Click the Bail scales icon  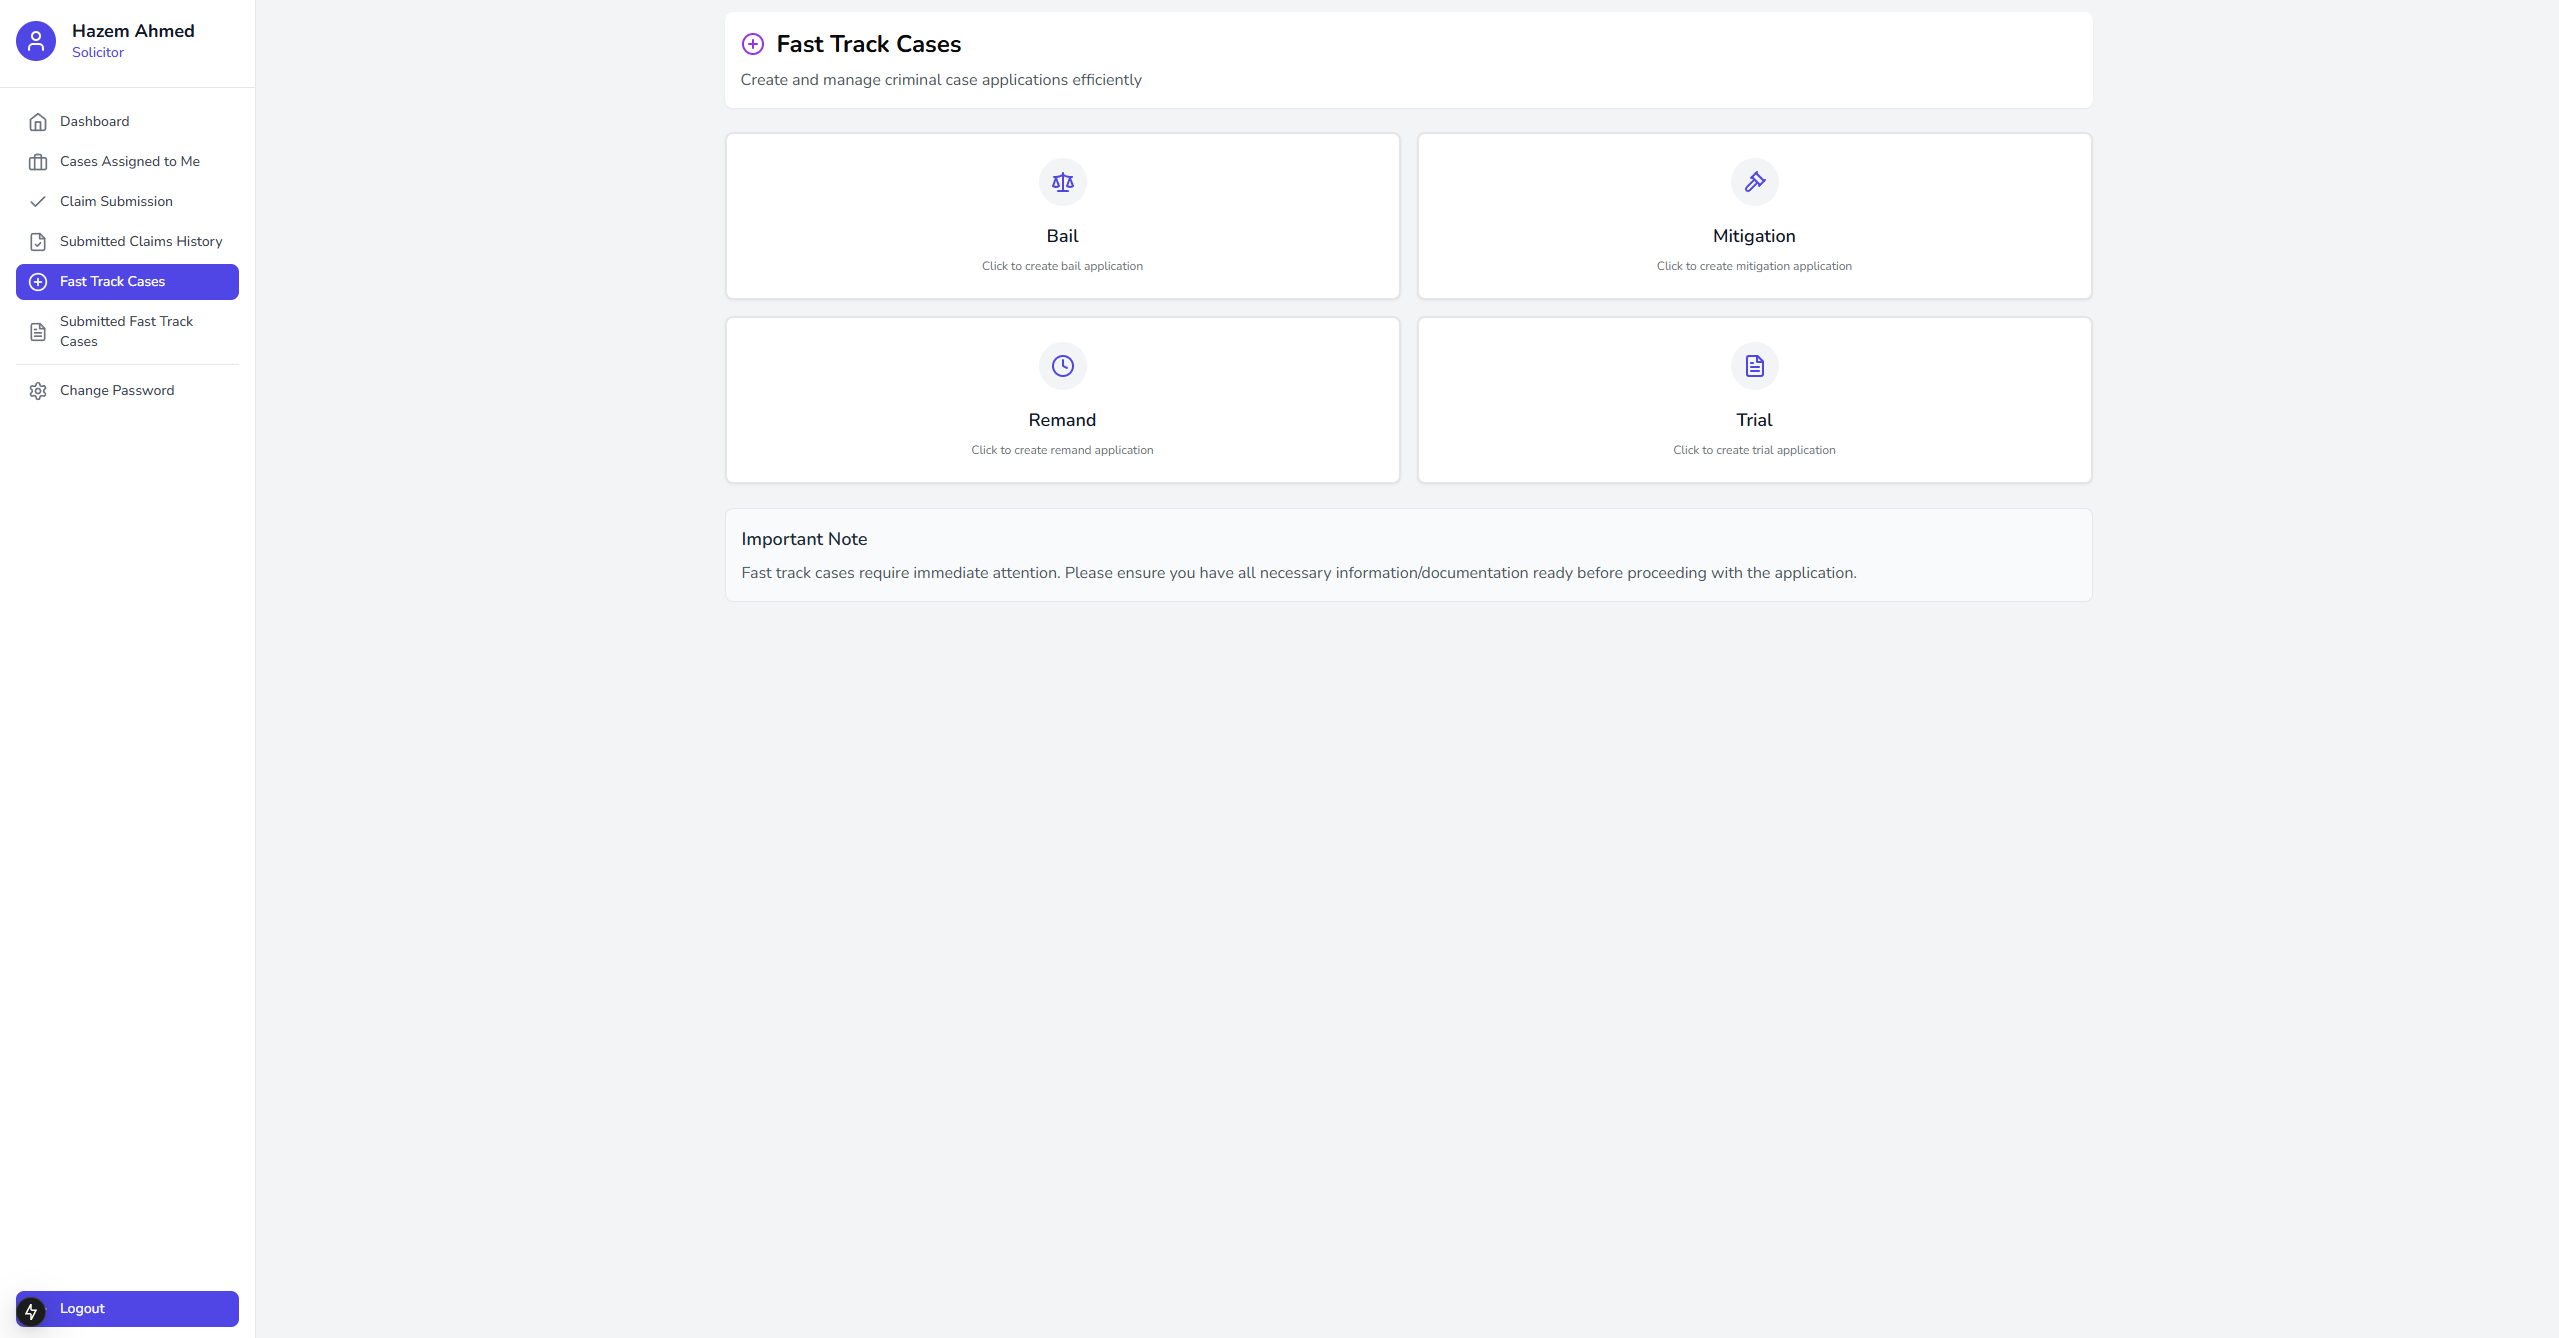click(1062, 182)
